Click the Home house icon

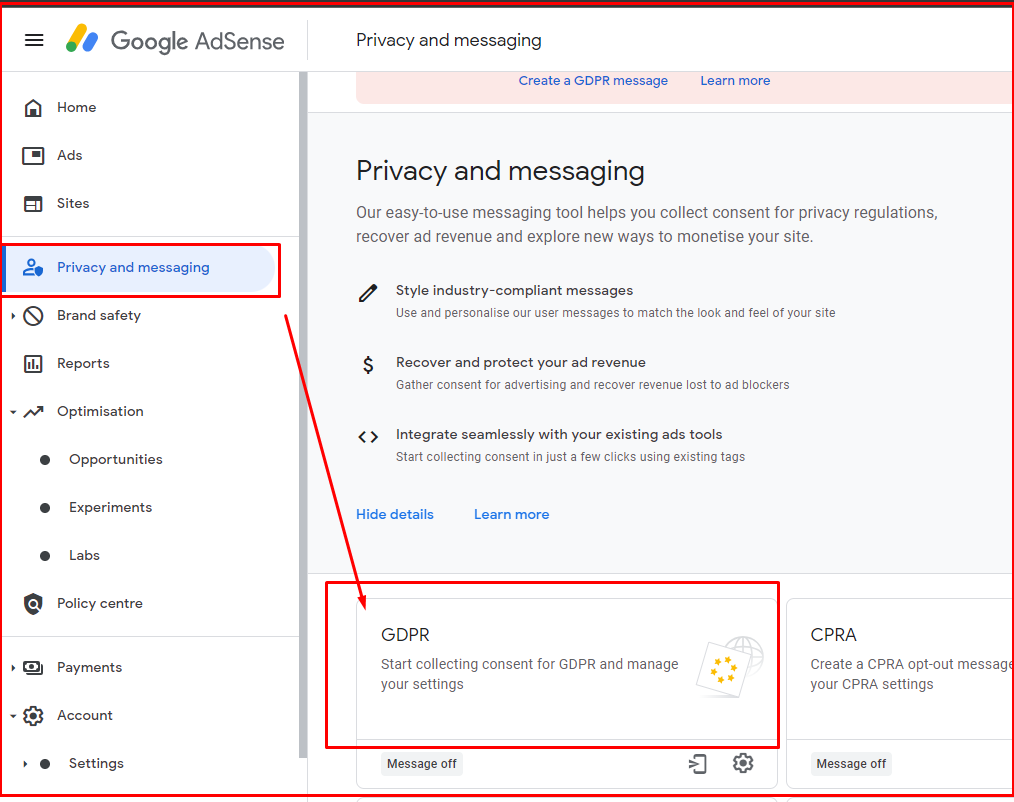pos(33,108)
